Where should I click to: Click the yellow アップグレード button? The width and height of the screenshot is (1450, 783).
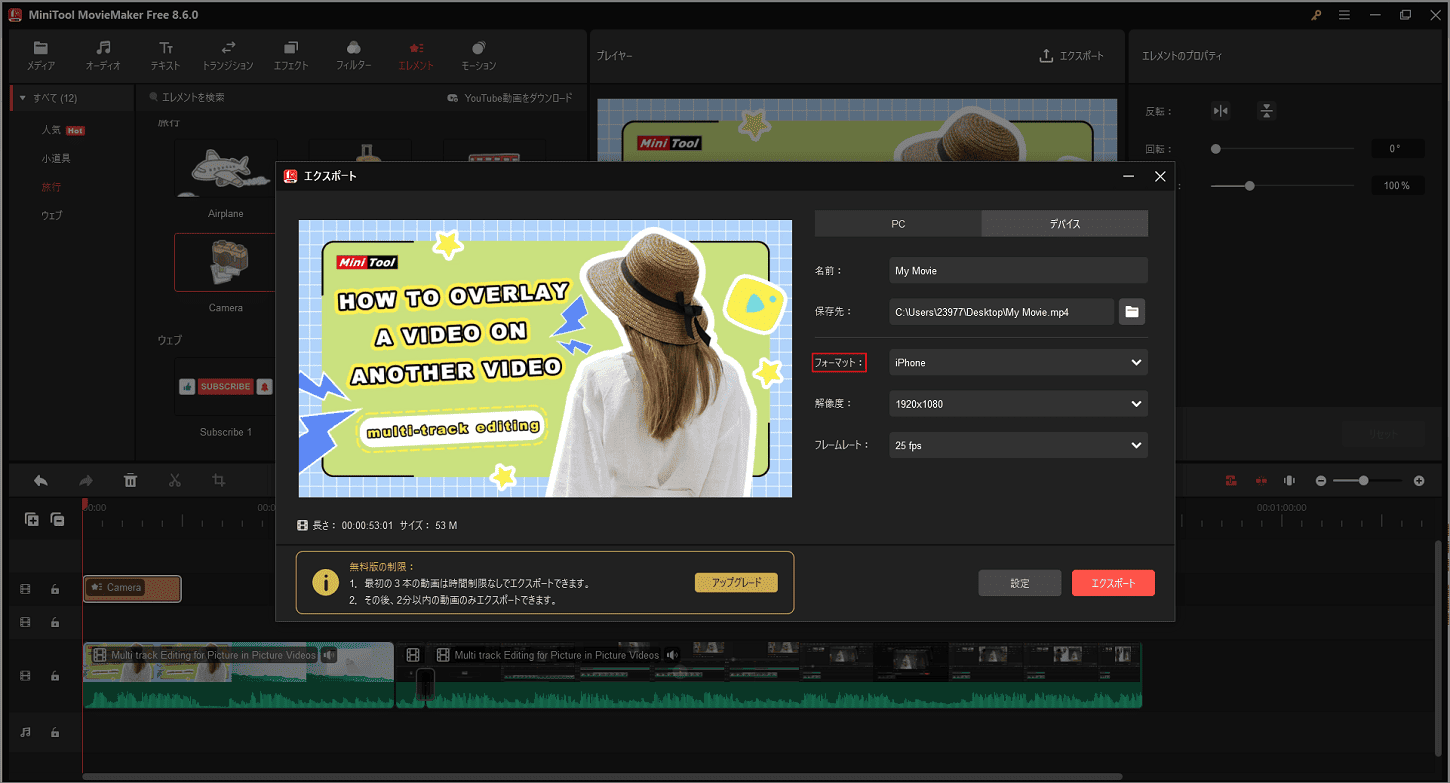pos(735,583)
